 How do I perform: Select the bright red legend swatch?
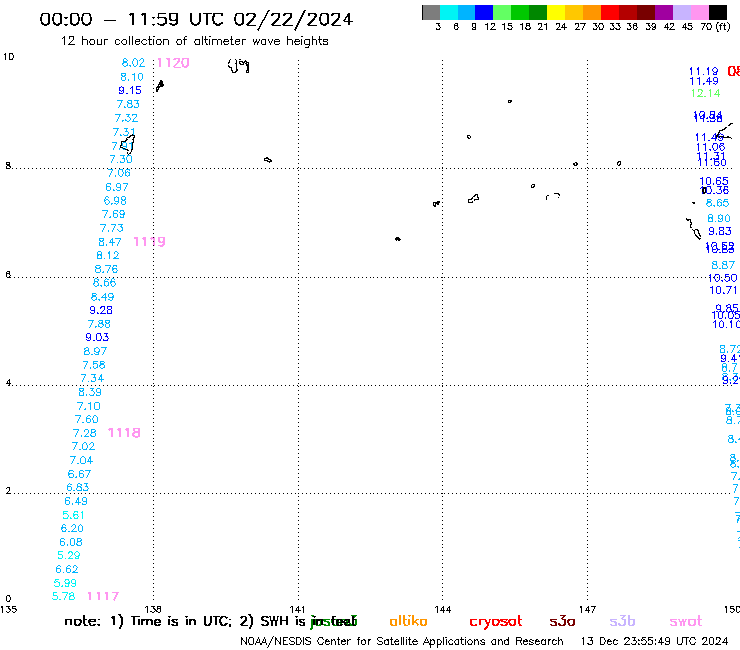609,12
